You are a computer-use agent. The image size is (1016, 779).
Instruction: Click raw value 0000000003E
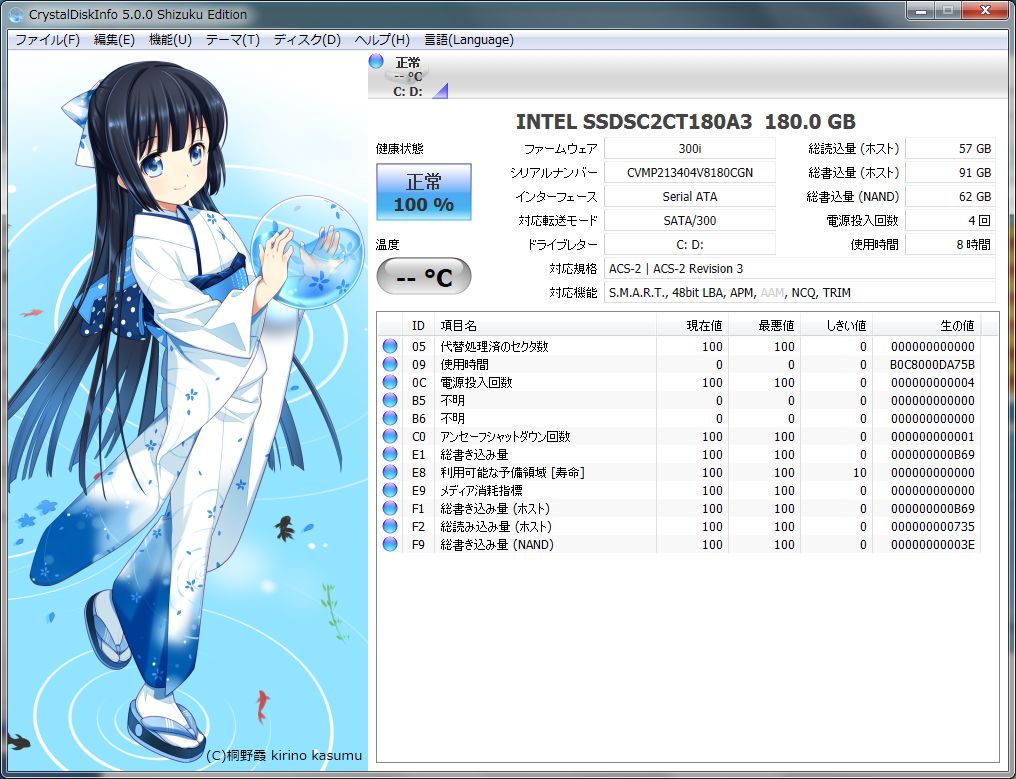point(932,544)
